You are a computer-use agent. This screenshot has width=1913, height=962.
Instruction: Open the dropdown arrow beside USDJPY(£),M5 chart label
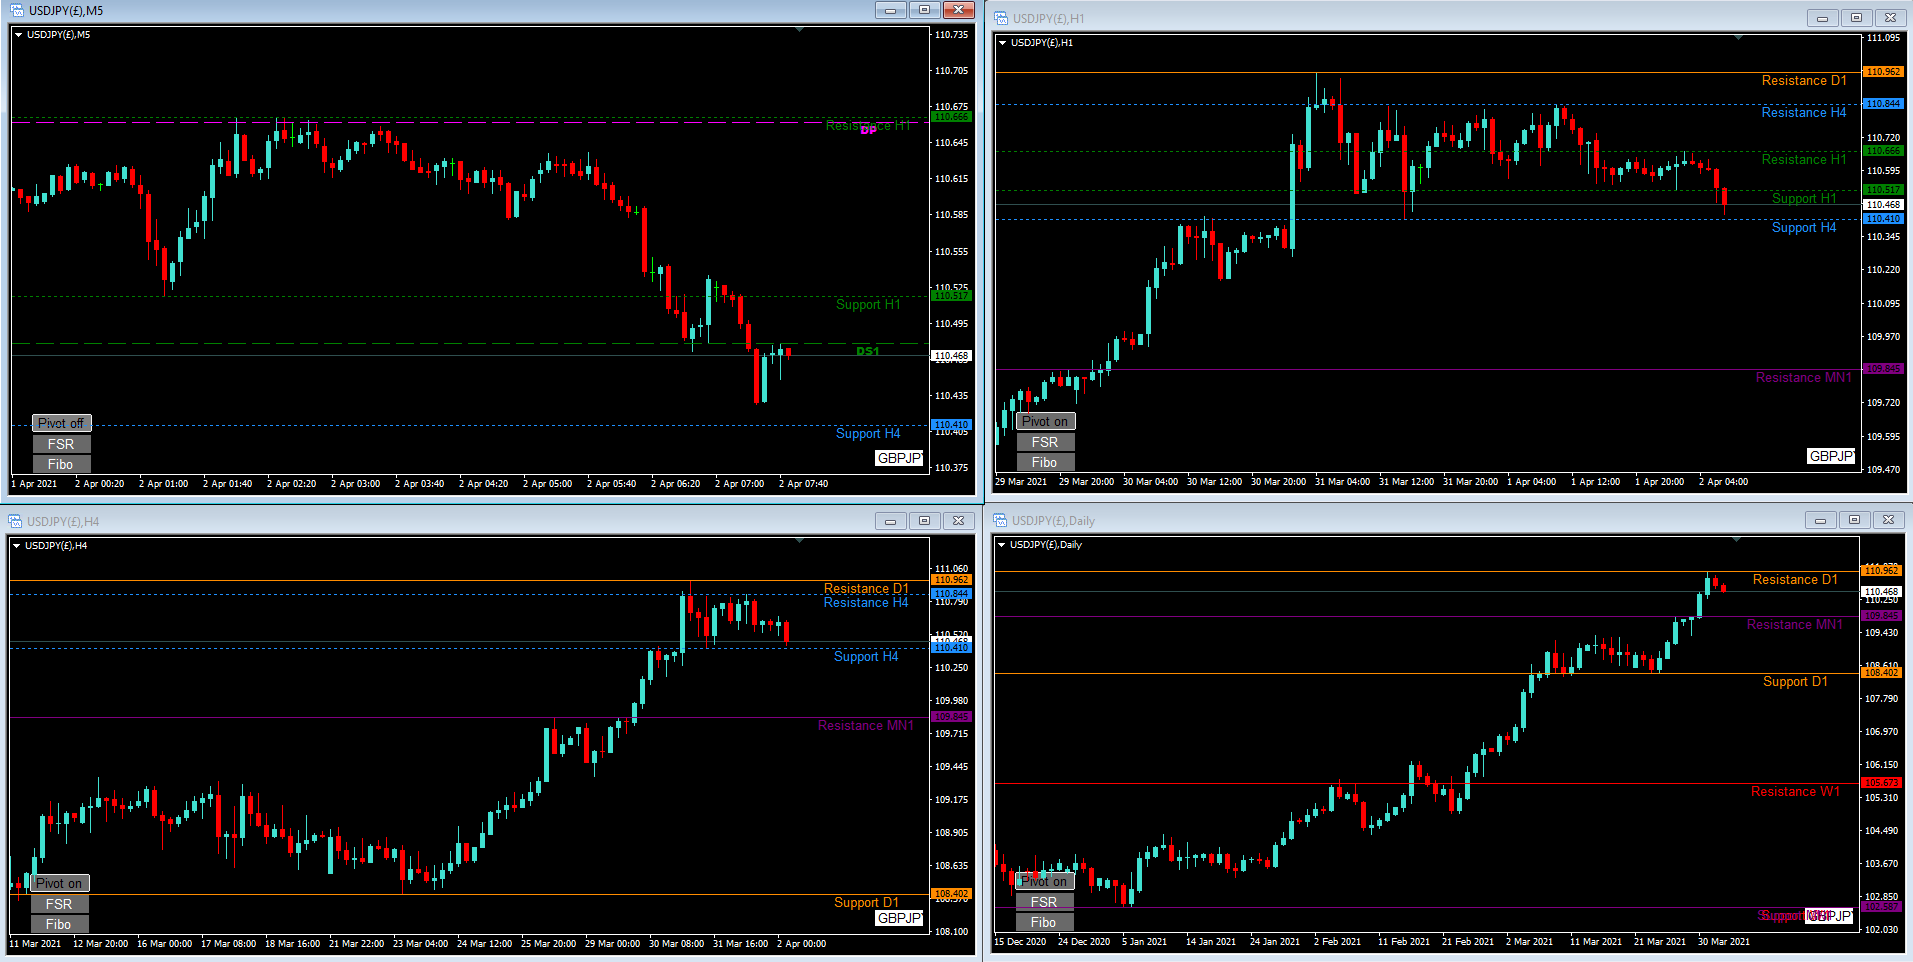coord(18,35)
